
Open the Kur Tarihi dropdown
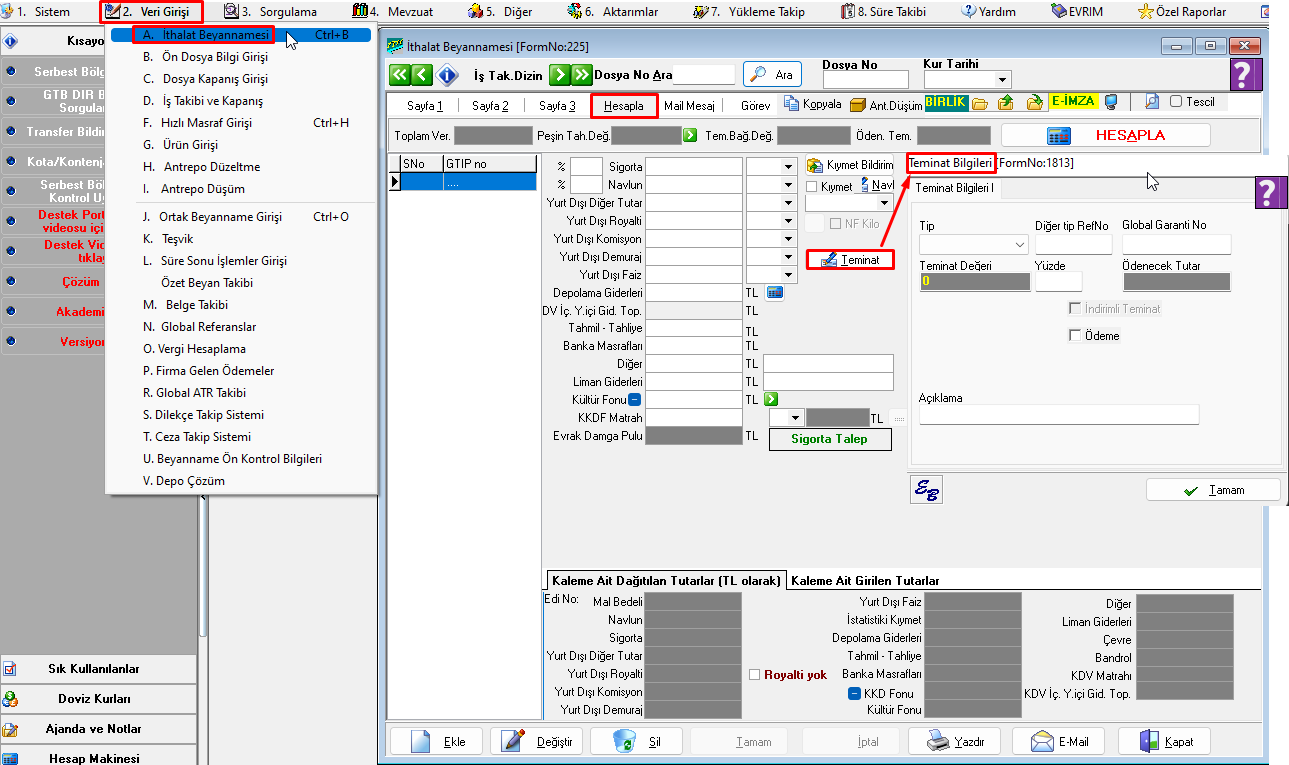pos(1002,80)
